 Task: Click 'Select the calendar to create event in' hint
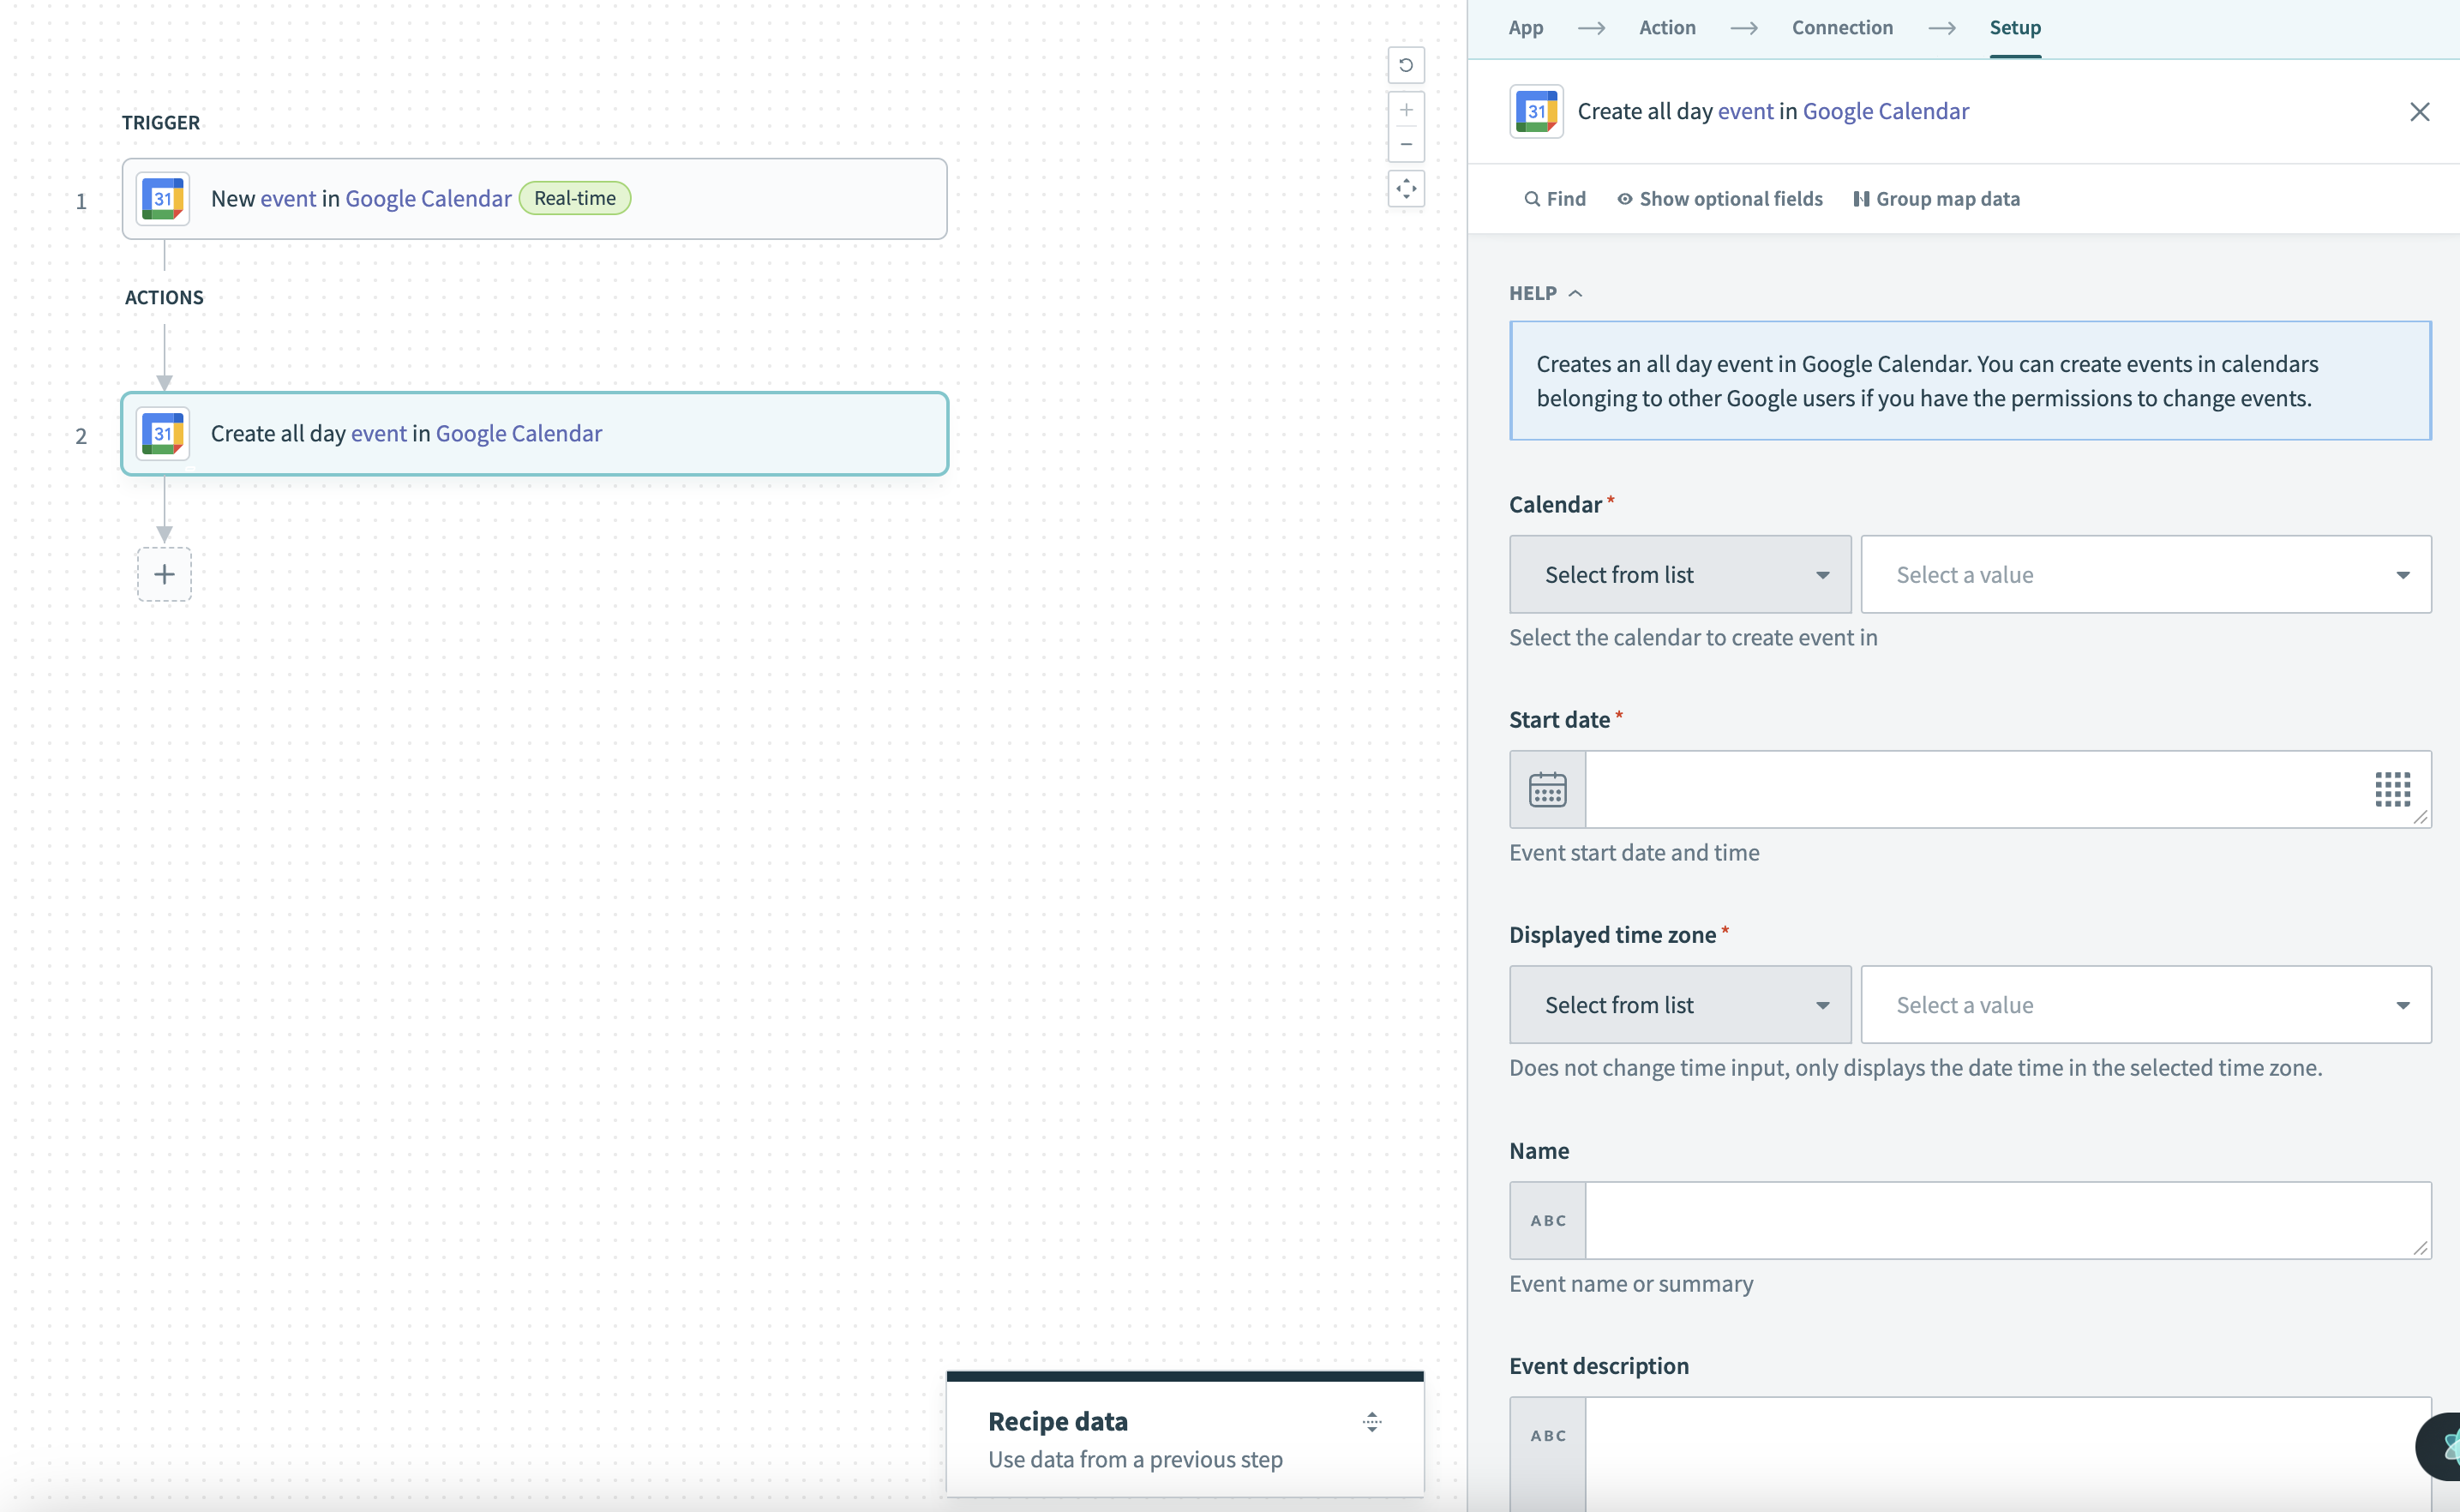point(1693,637)
